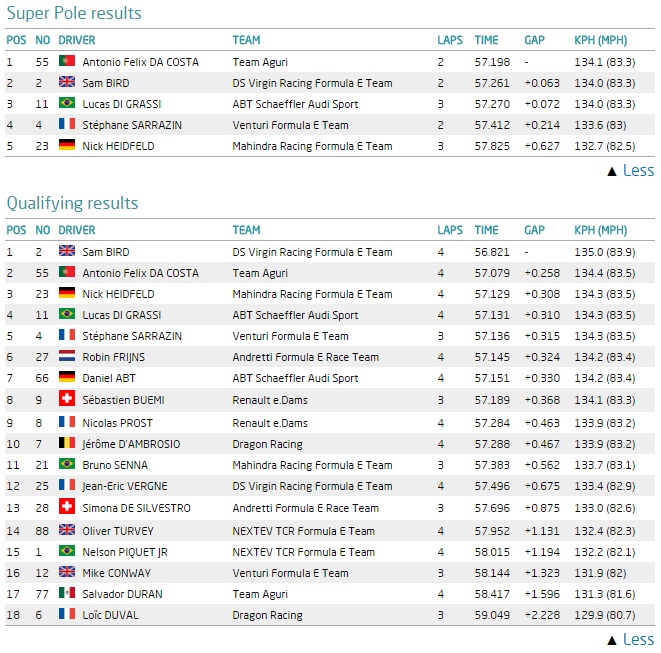Click Brazil flag beside Nelson Piquet Jr
The width and height of the screenshot is (661, 653).
[x=67, y=551]
